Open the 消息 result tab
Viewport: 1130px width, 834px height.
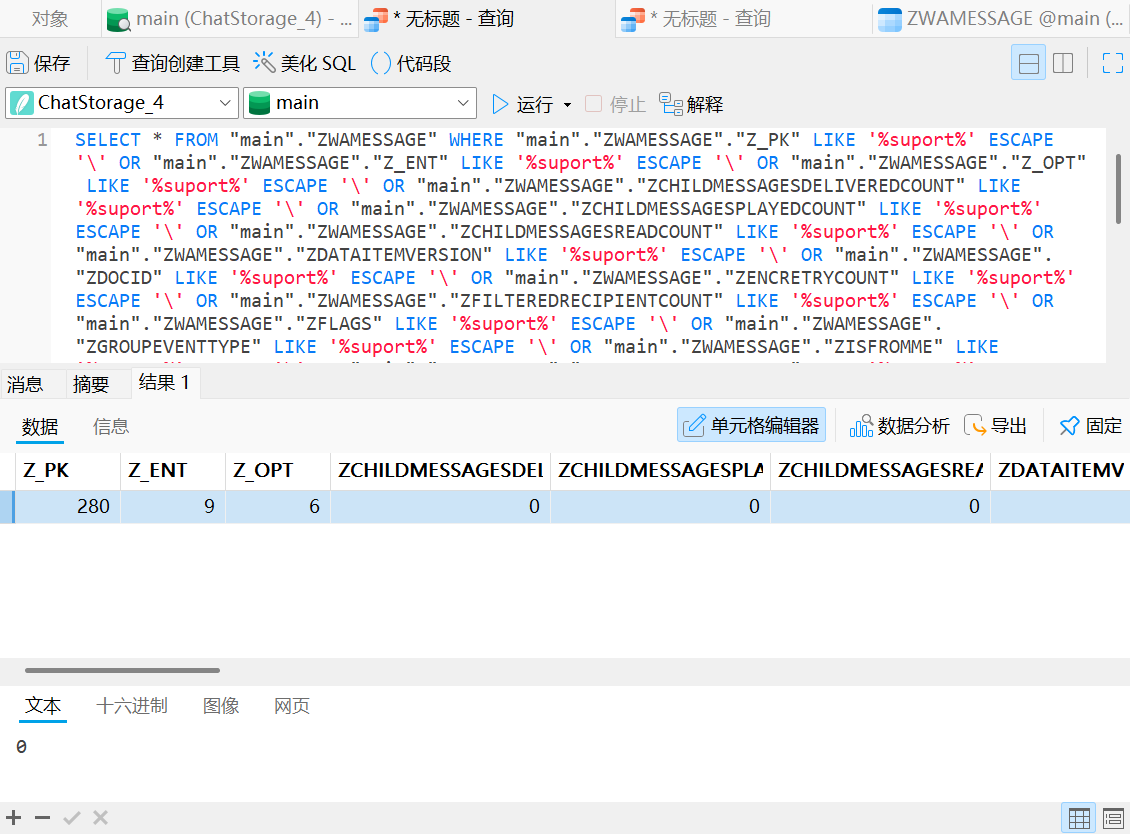(x=25, y=383)
